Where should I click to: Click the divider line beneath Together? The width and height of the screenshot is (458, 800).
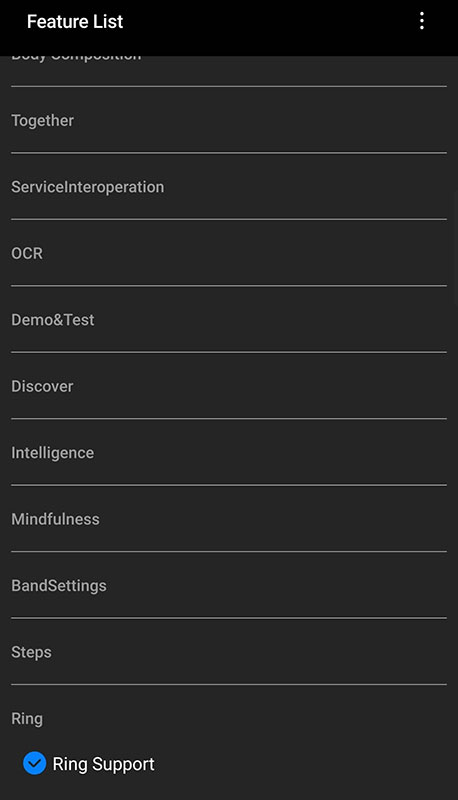(x=229, y=153)
